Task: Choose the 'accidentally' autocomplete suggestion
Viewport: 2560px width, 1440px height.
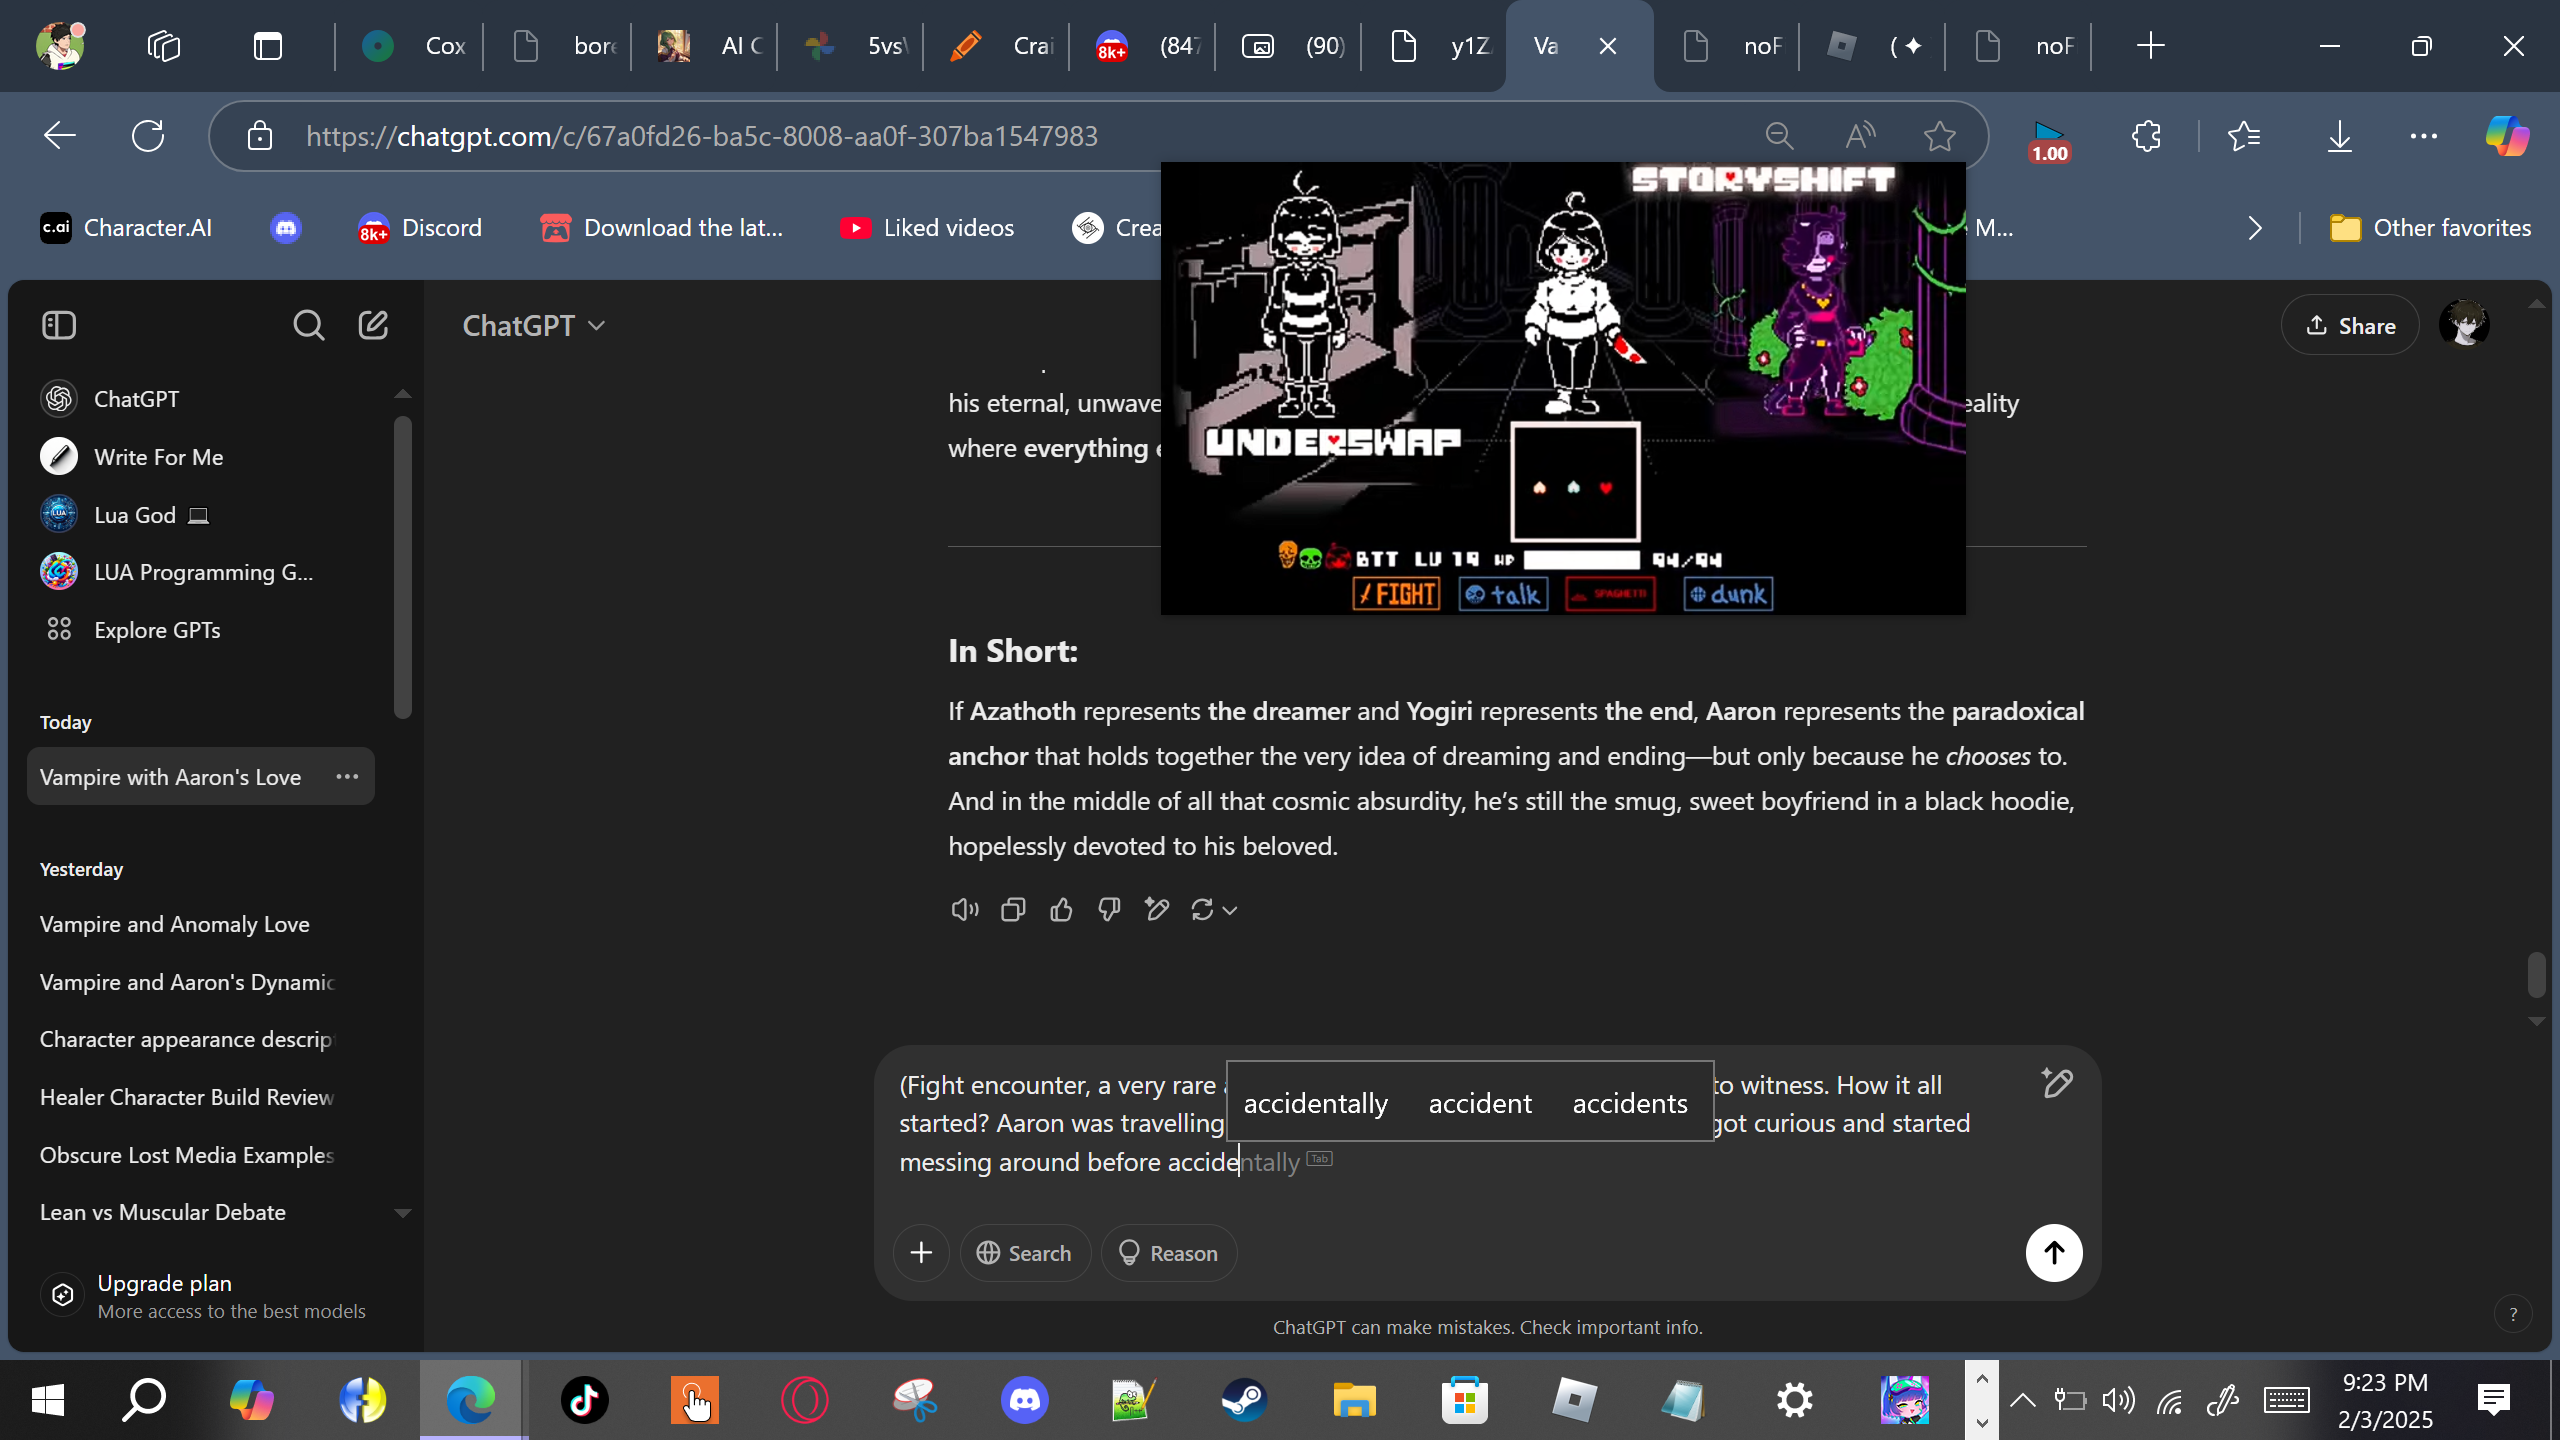Action: coord(1316,1103)
